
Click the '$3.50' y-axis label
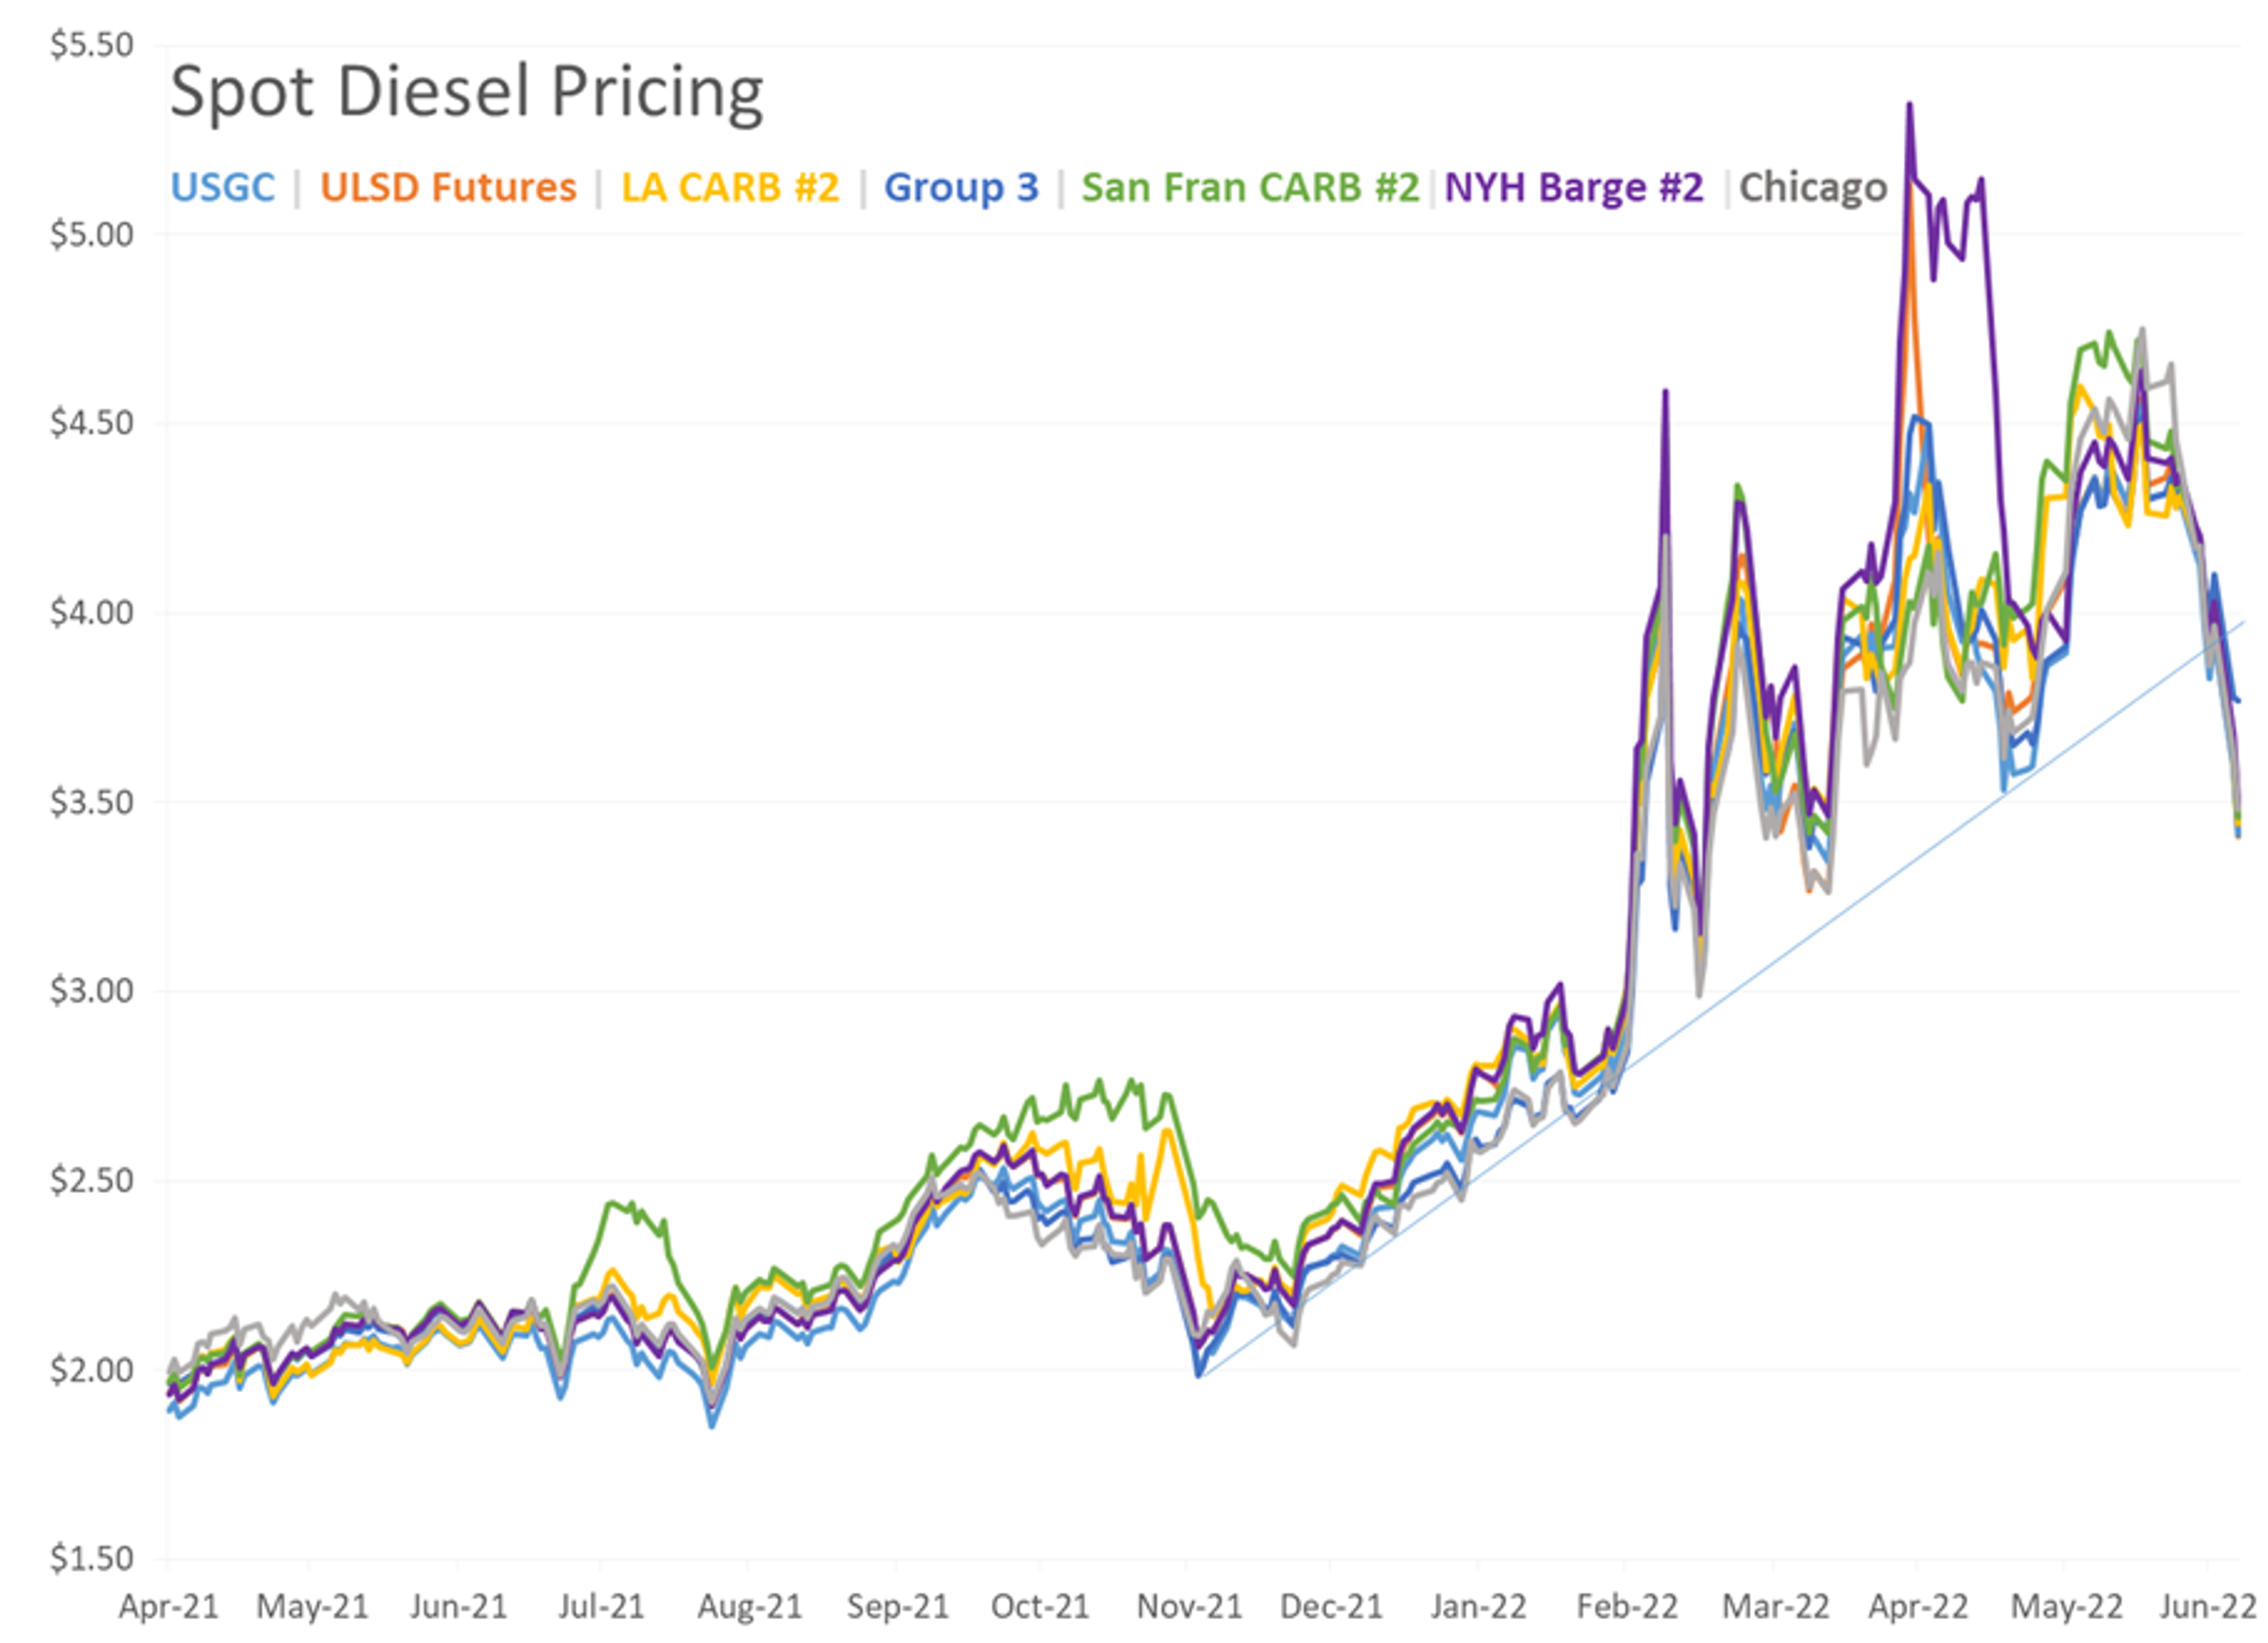(x=92, y=802)
